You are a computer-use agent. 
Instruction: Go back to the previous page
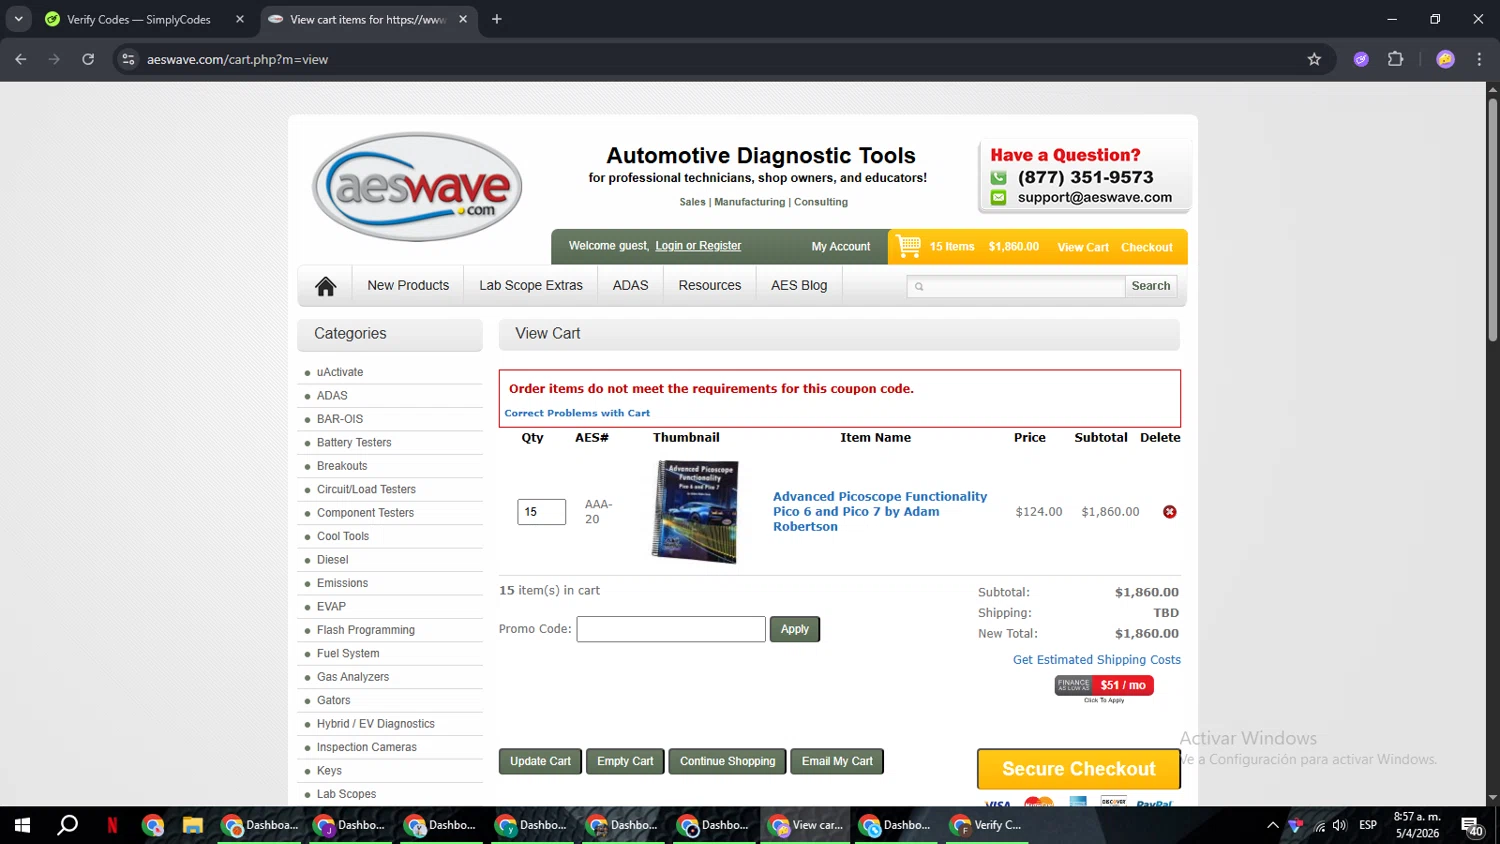tap(21, 59)
